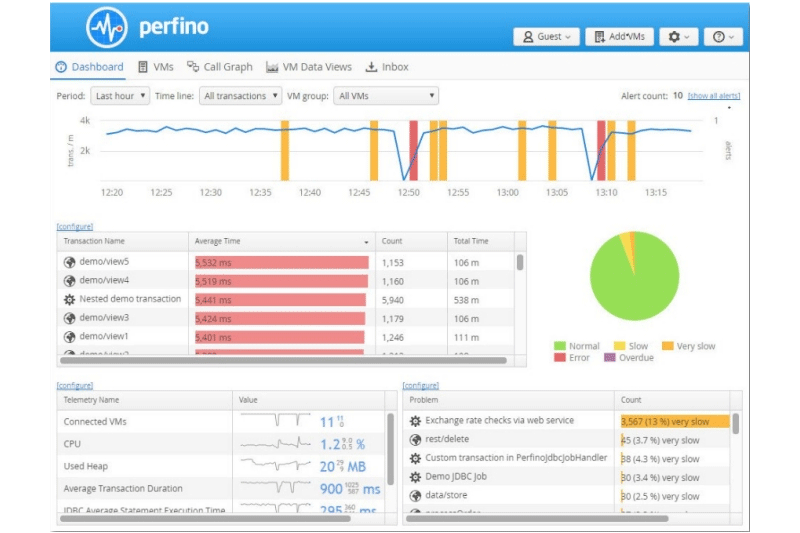Click the show all alerts link

point(714,96)
